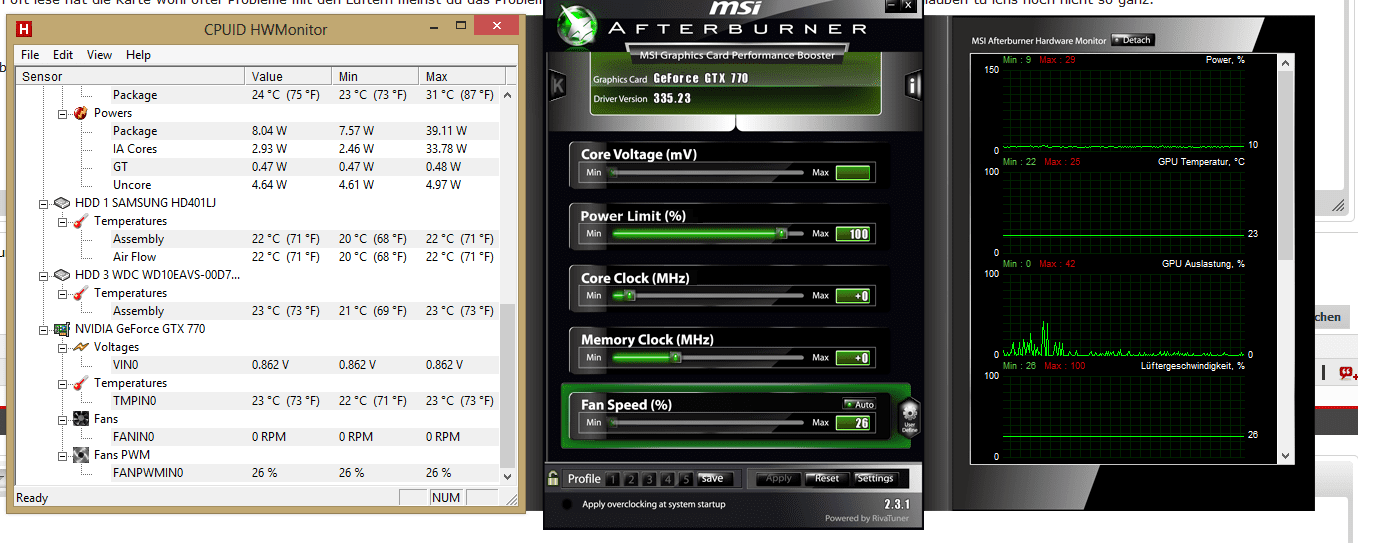
Task: Collapse Temperatures under HDD 3 WDC
Action: coord(62,293)
